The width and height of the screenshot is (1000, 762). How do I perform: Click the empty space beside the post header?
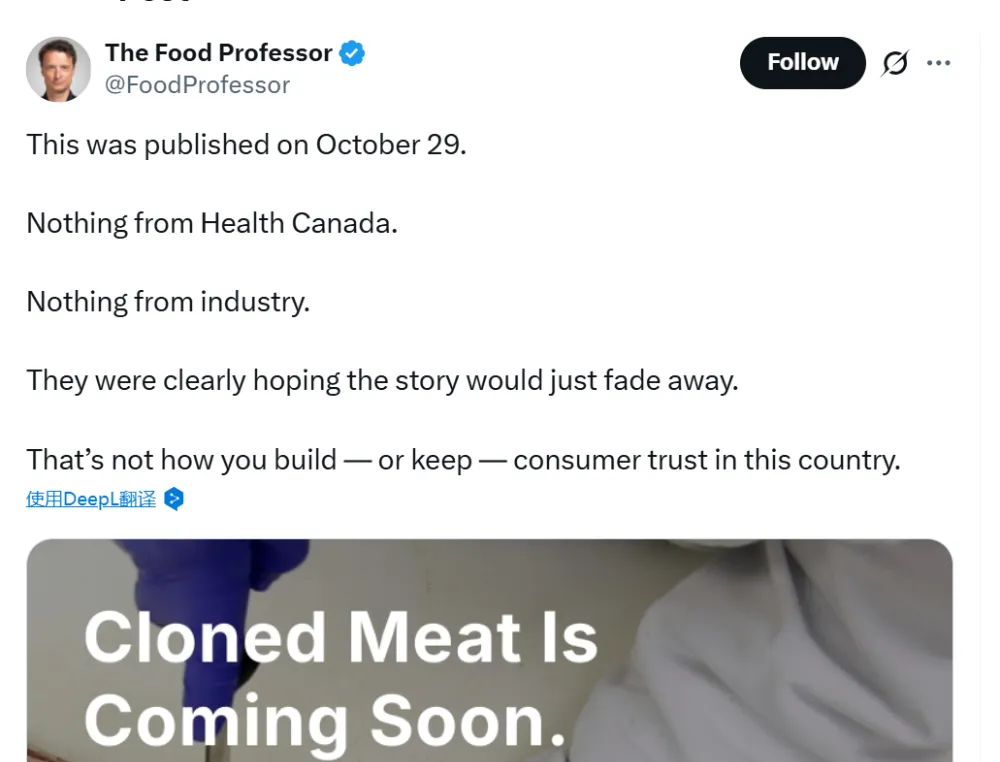tap(550, 65)
